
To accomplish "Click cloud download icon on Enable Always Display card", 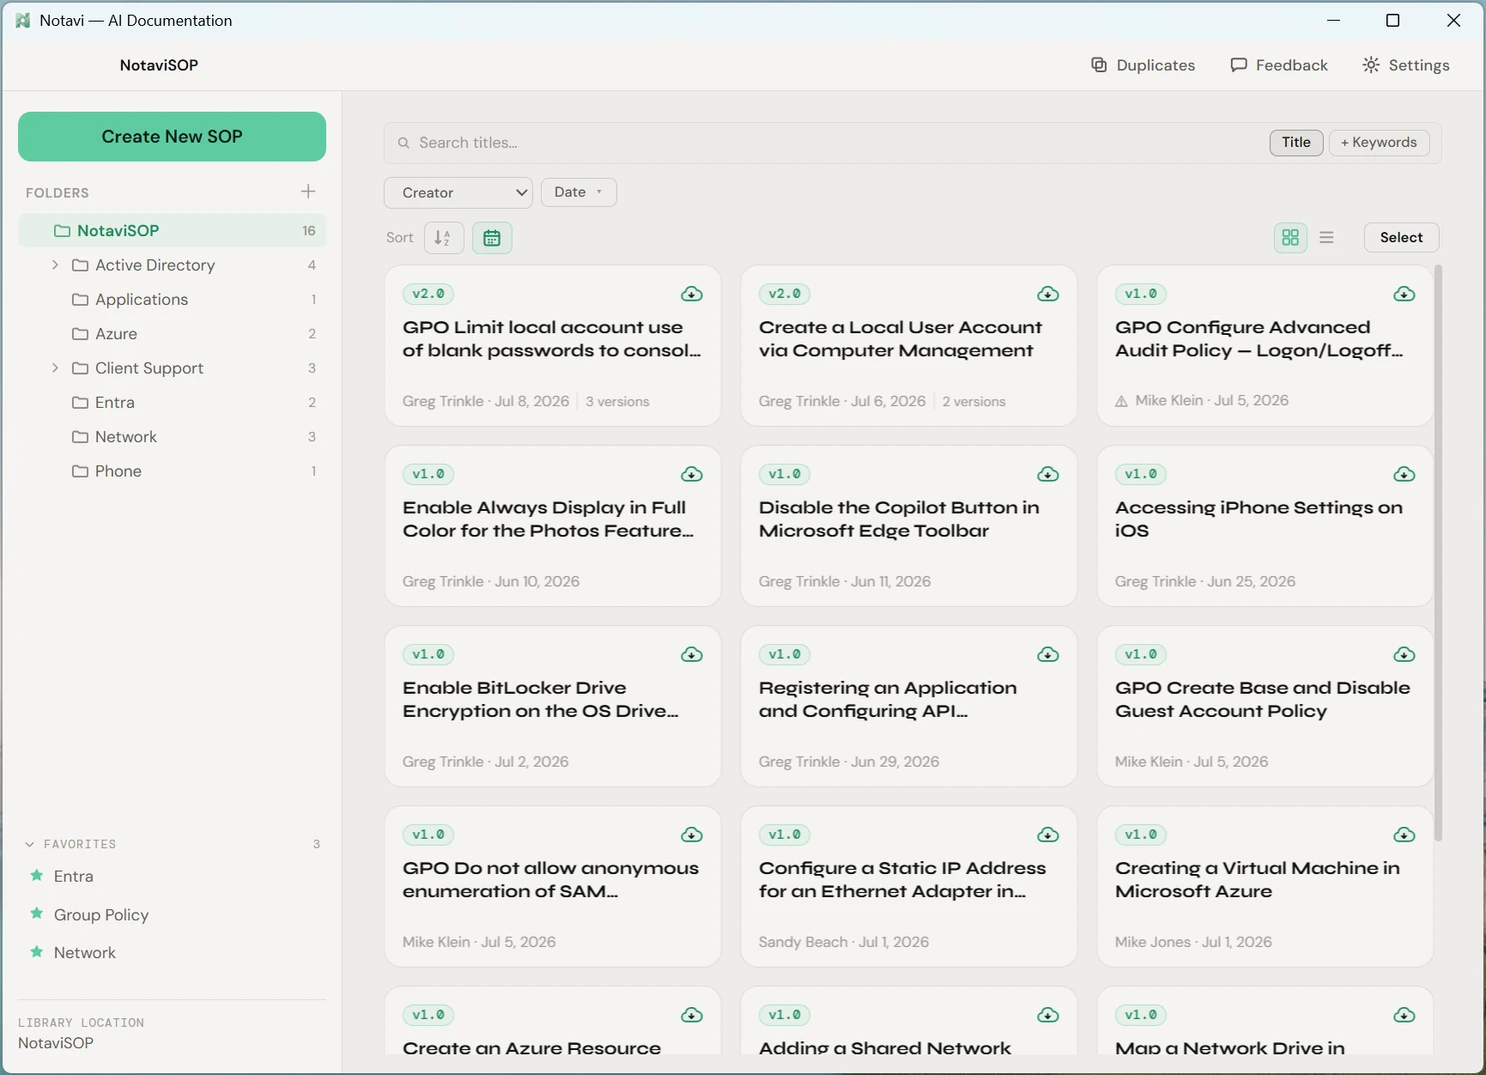I will [x=691, y=474].
